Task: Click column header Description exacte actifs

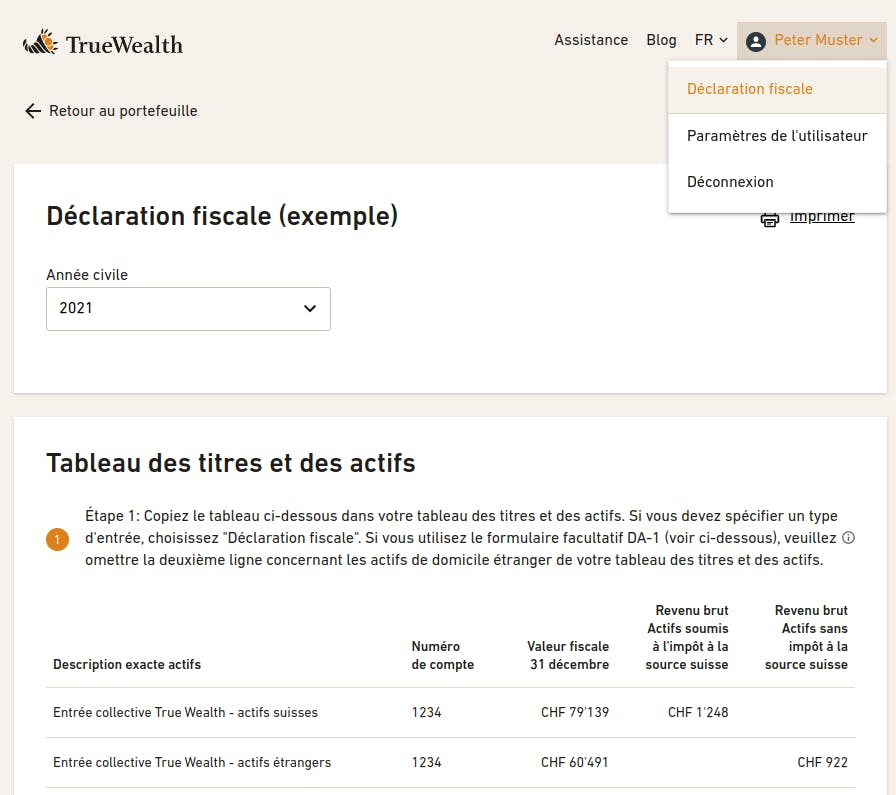Action: pyautogui.click(x=127, y=664)
